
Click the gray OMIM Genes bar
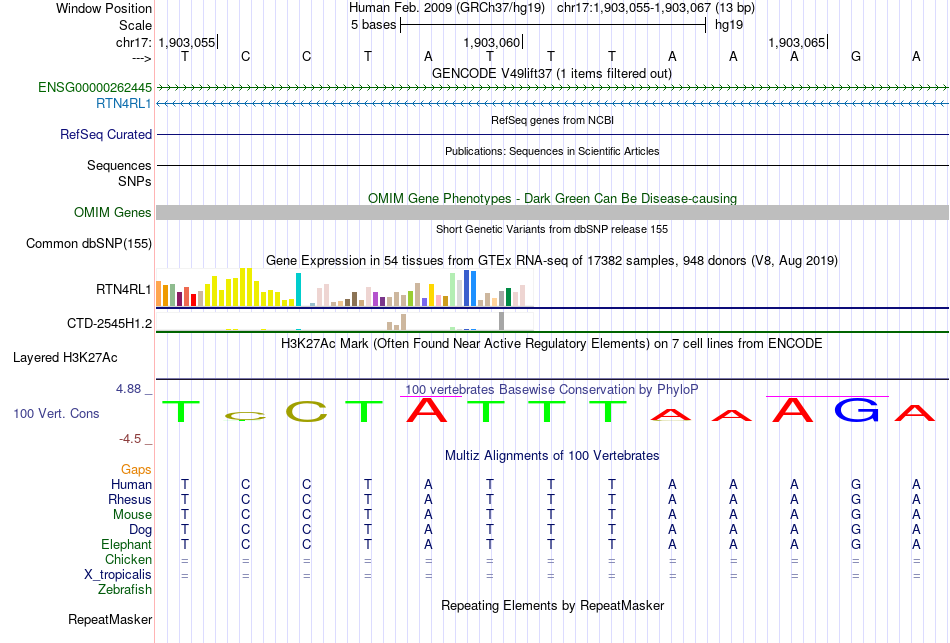point(553,213)
